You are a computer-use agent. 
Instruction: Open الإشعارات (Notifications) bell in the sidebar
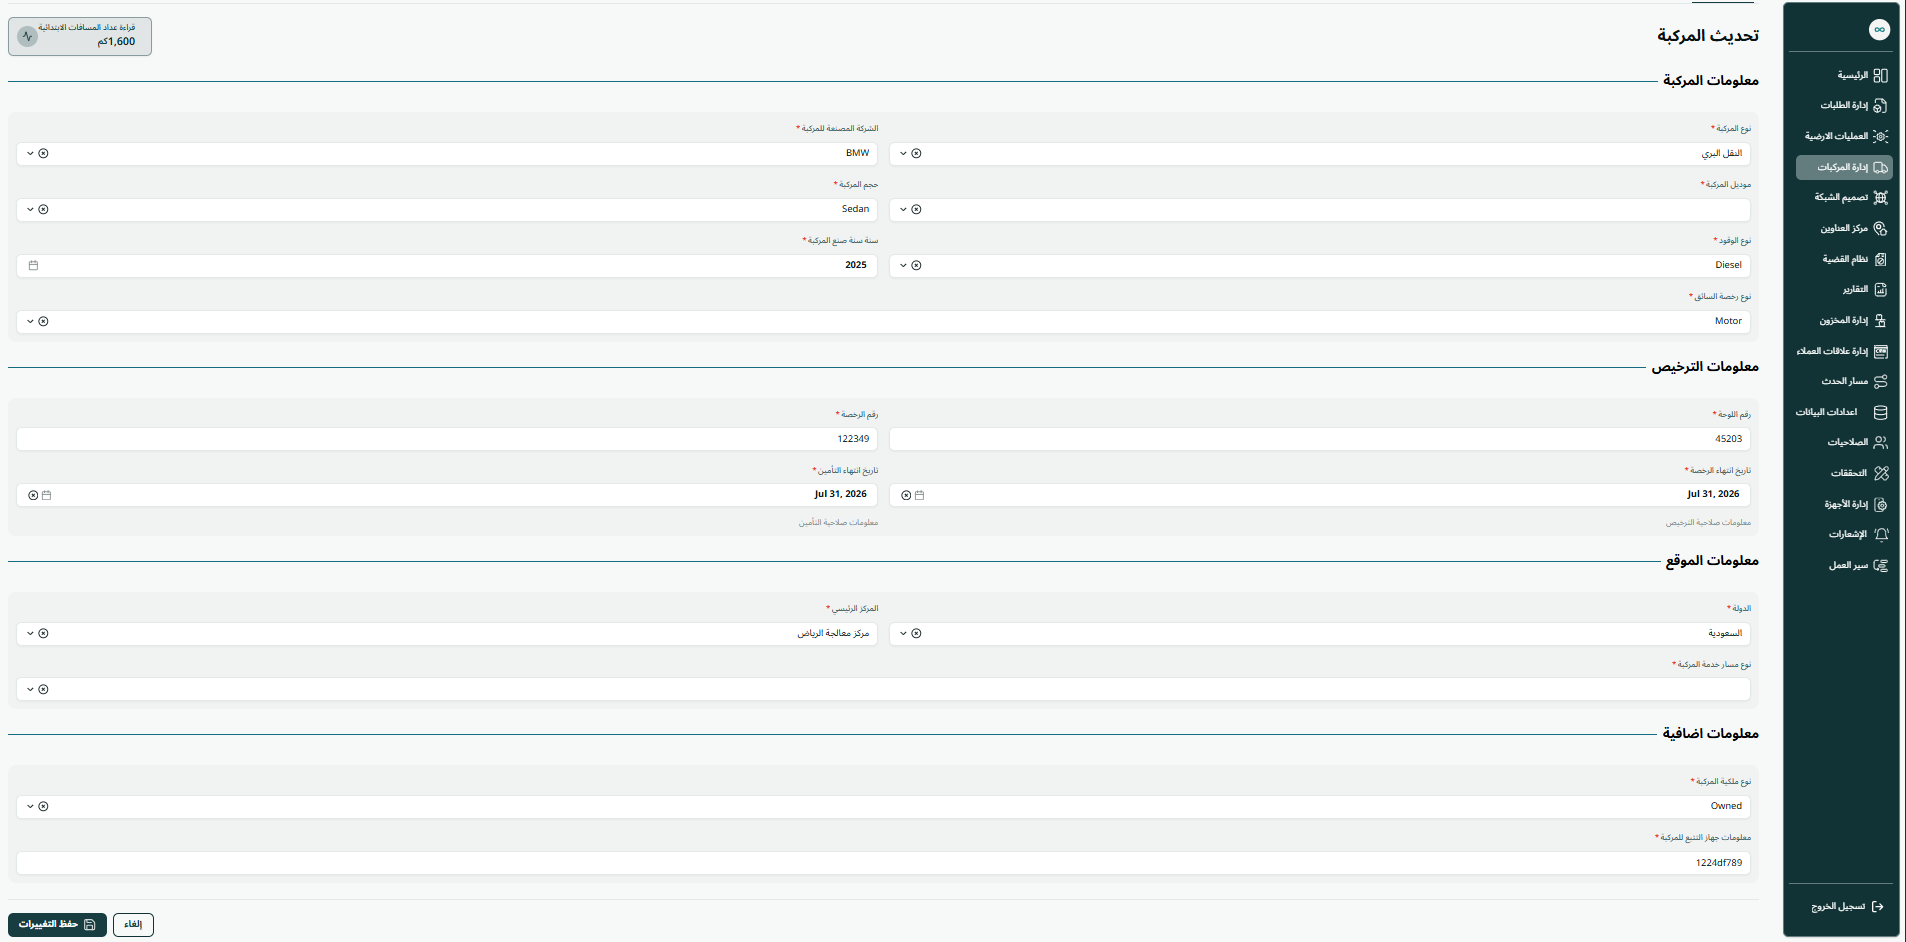coord(1881,534)
